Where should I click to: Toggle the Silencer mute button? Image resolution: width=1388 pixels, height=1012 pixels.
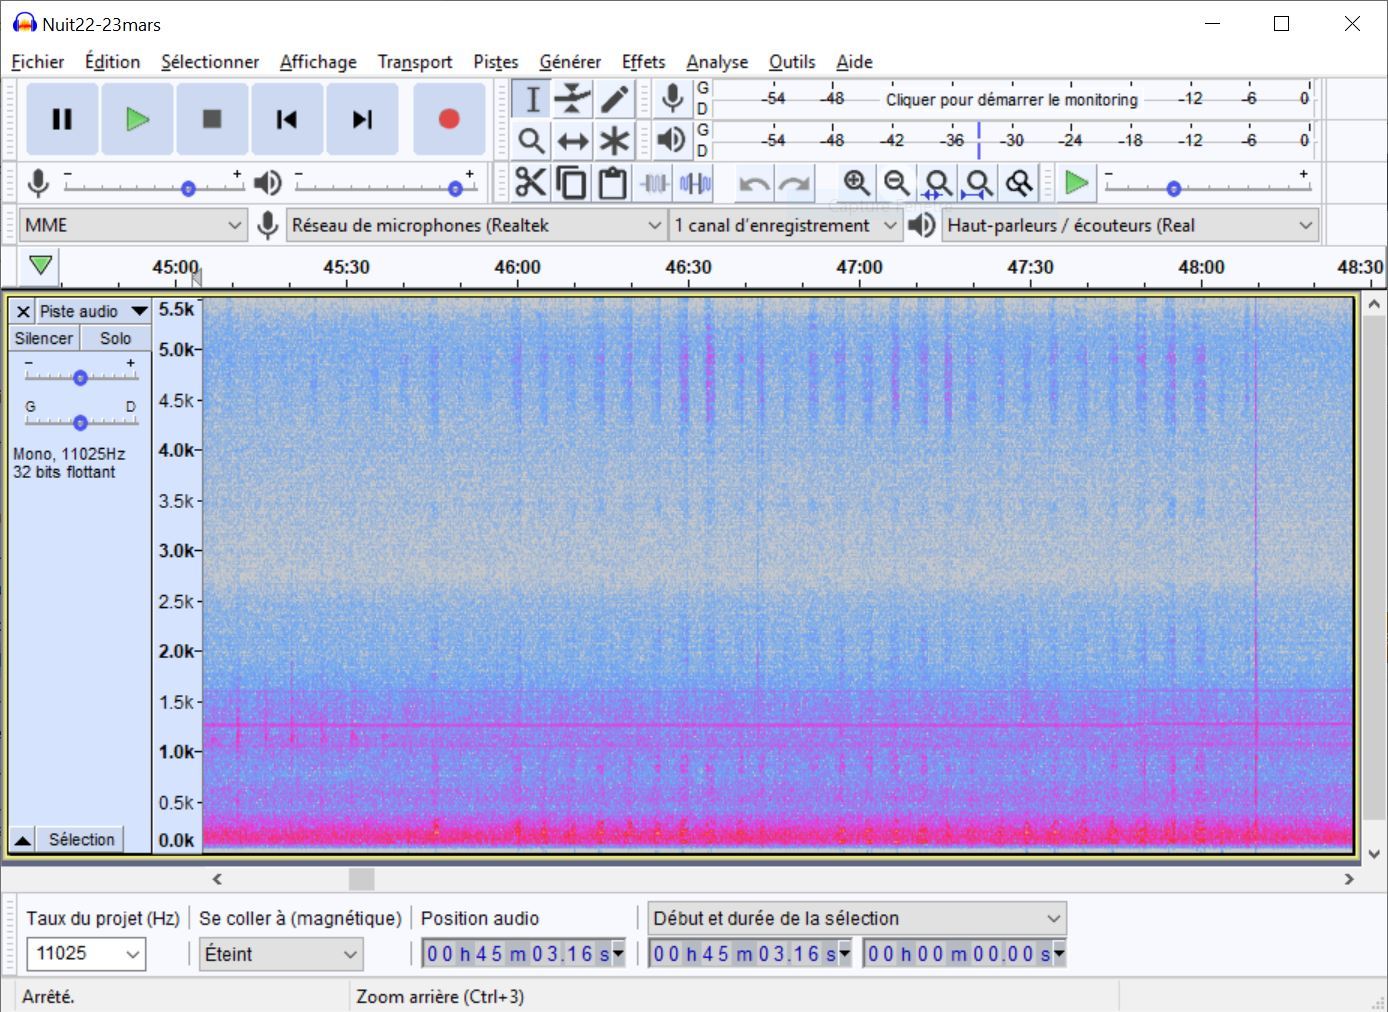coord(44,338)
